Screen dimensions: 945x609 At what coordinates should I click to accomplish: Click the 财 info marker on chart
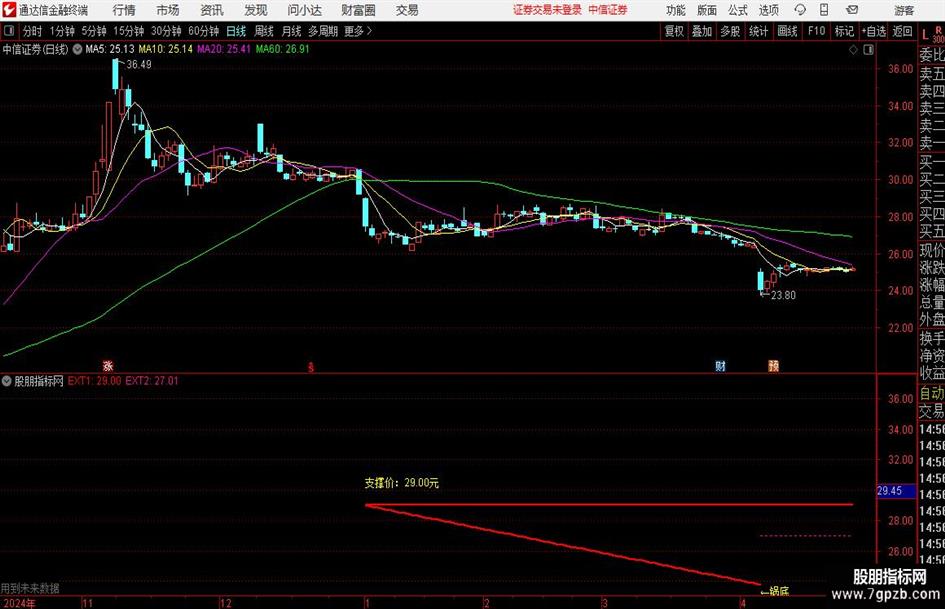coord(720,365)
